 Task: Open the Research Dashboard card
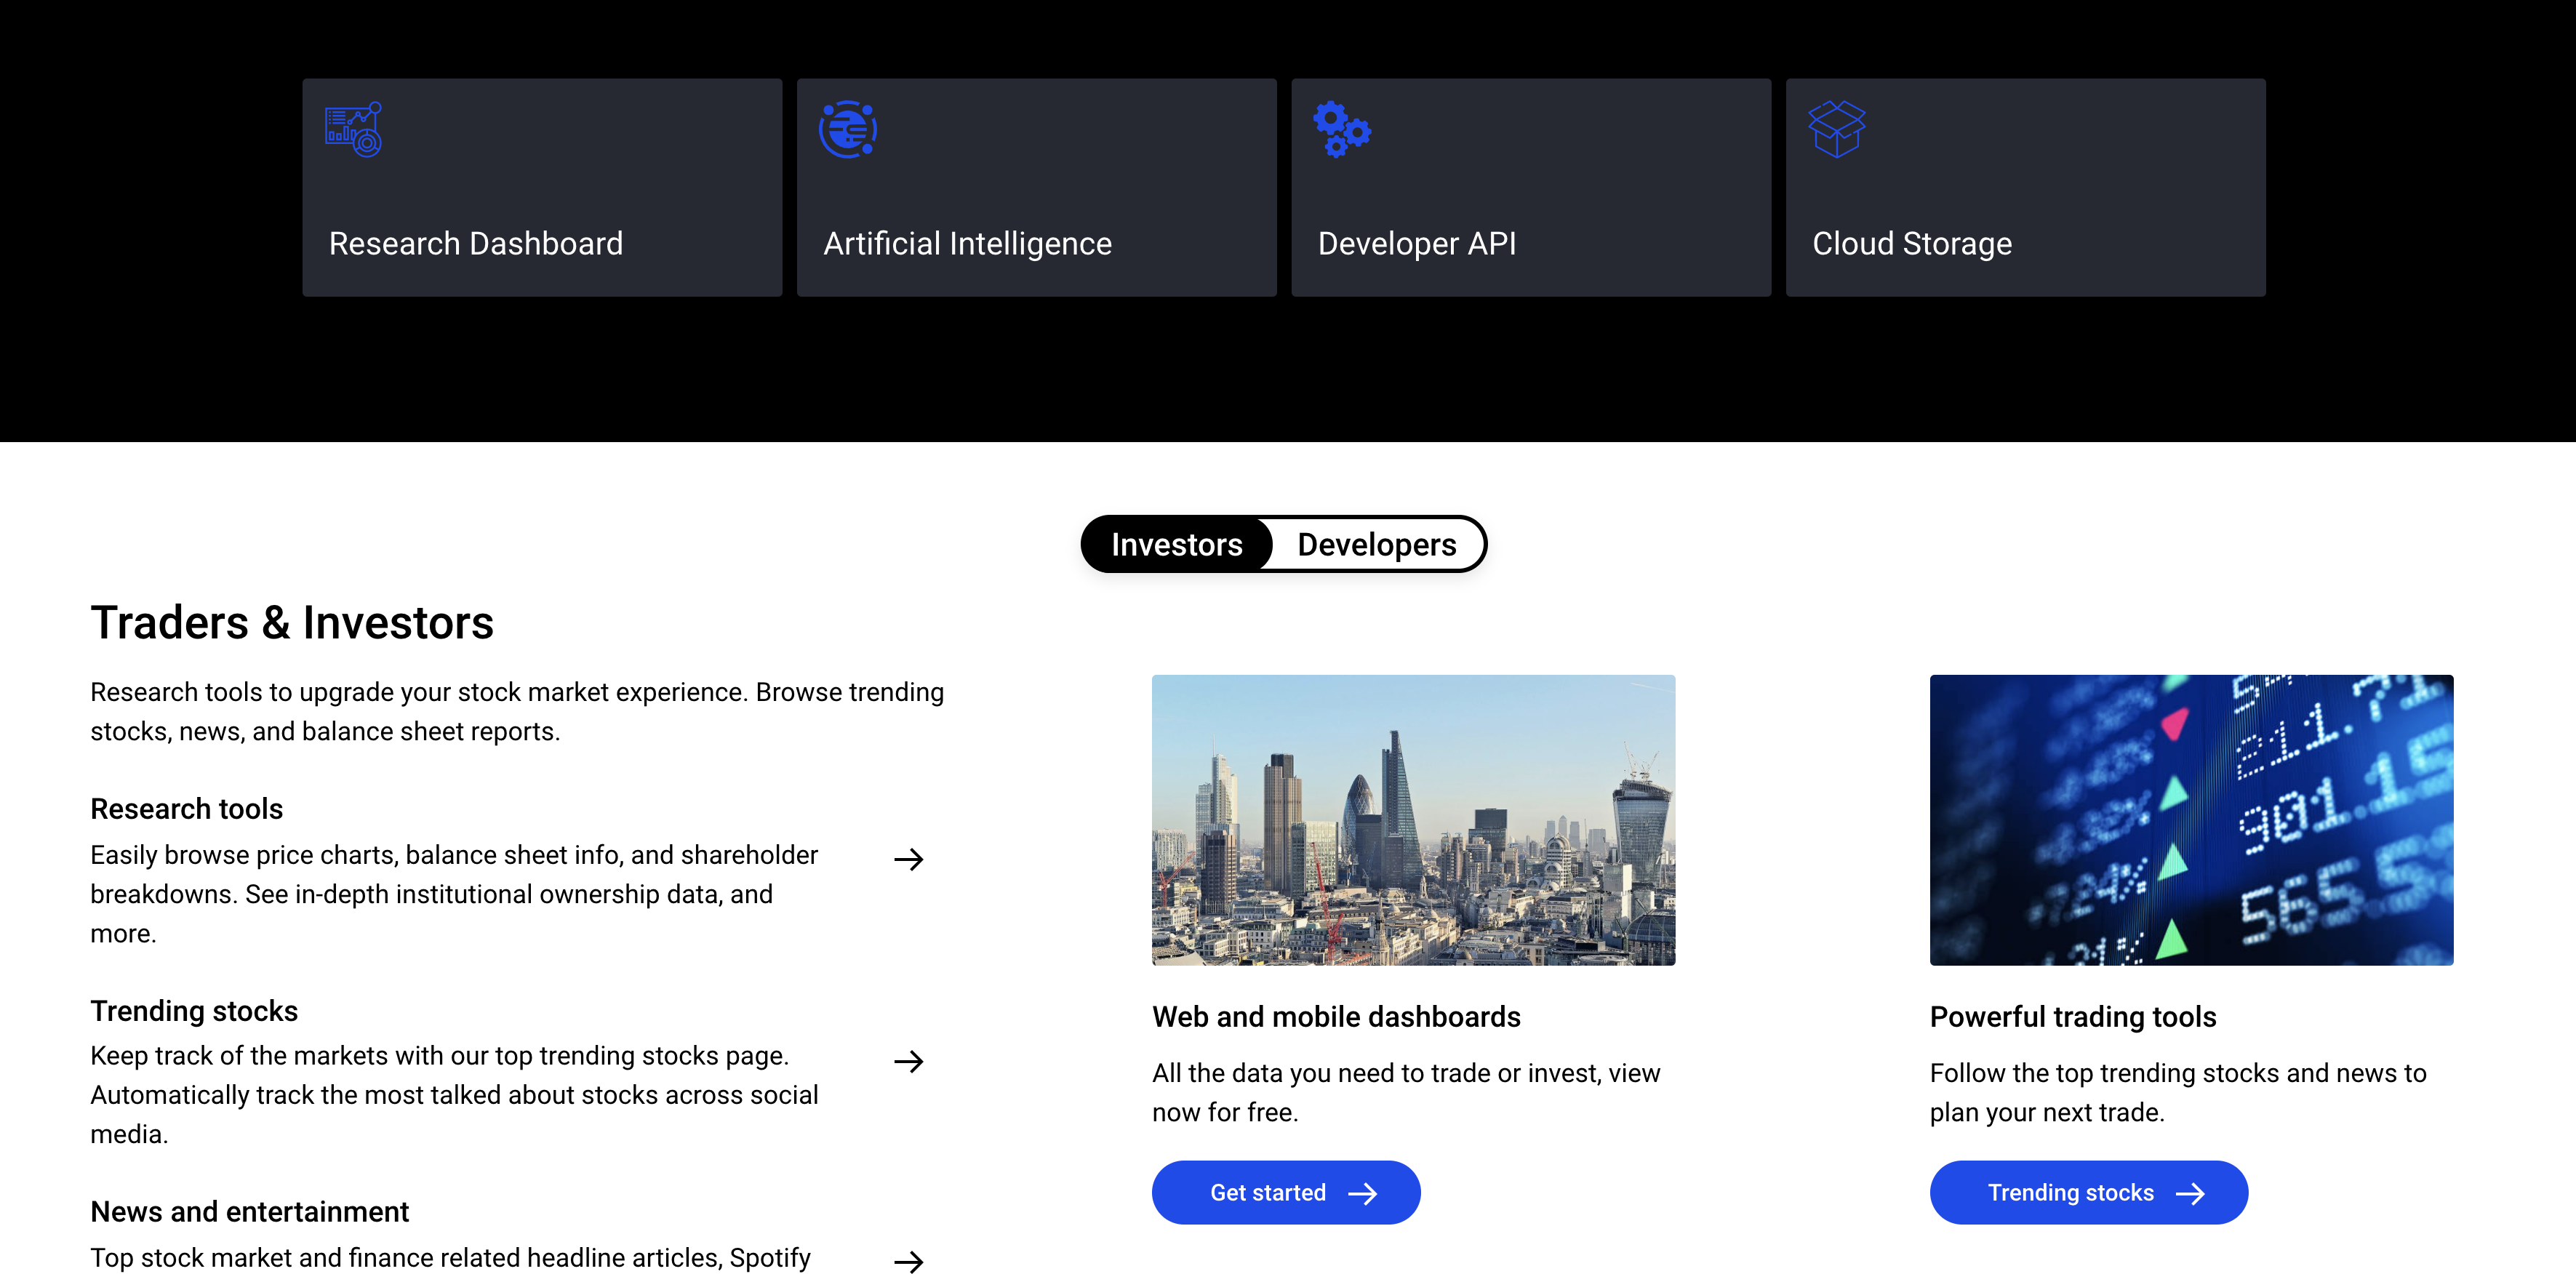pos(541,187)
